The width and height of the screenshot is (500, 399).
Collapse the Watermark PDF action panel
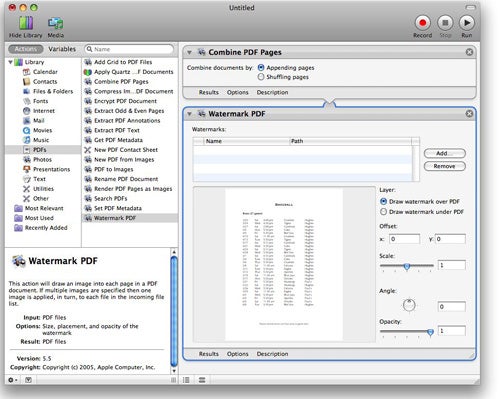tap(189, 114)
